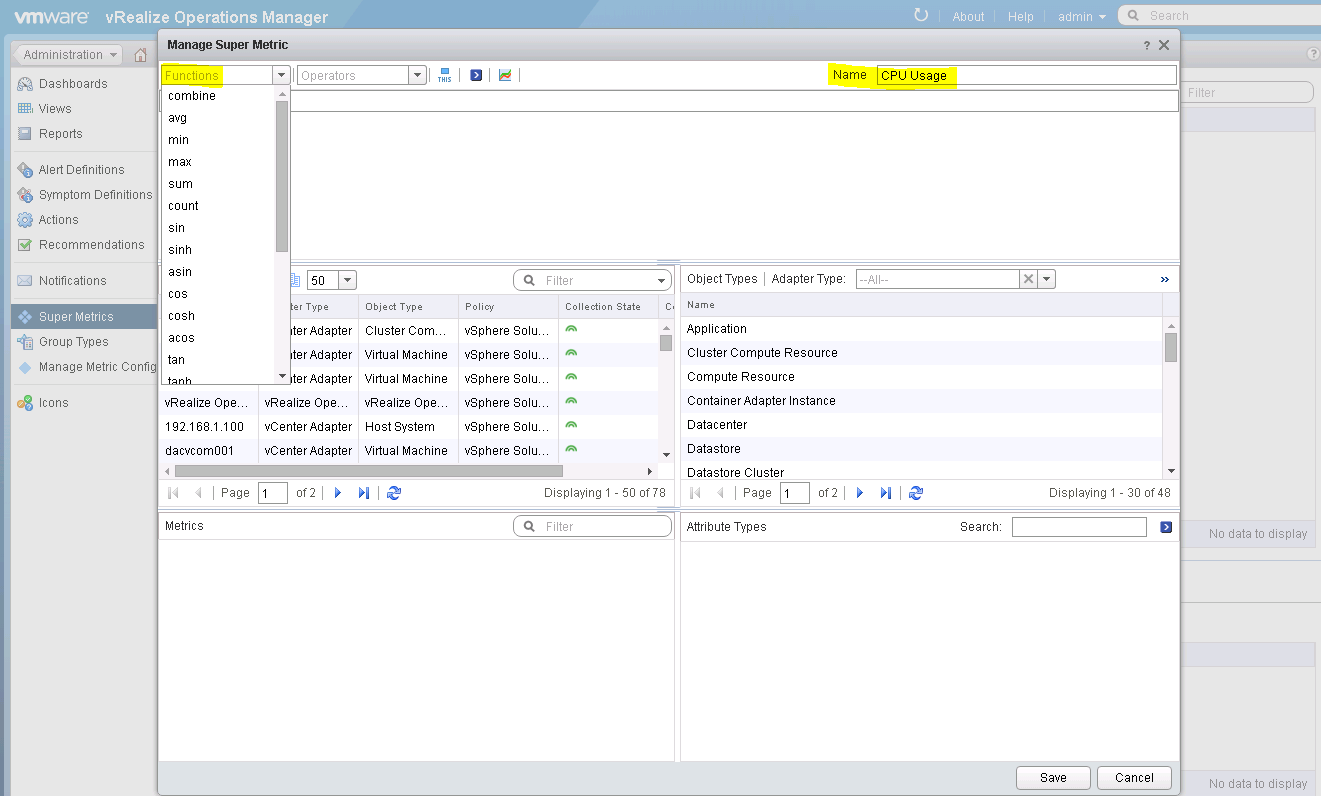
Task: Go to last page in objects list
Action: (363, 493)
